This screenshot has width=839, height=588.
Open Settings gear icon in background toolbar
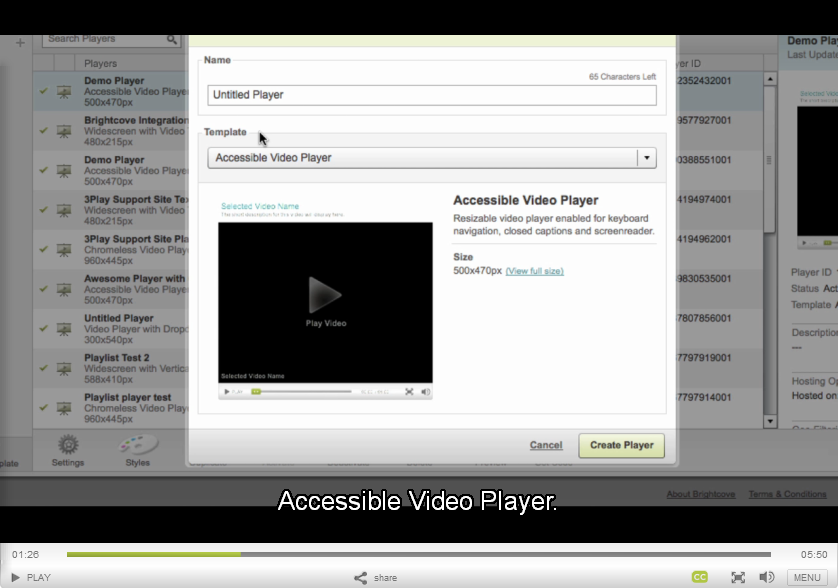[68, 445]
